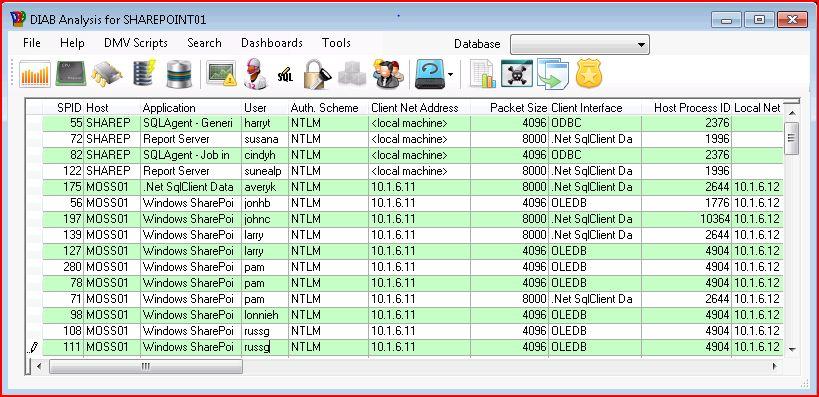Click the user cell 'harryt'

coord(265,123)
